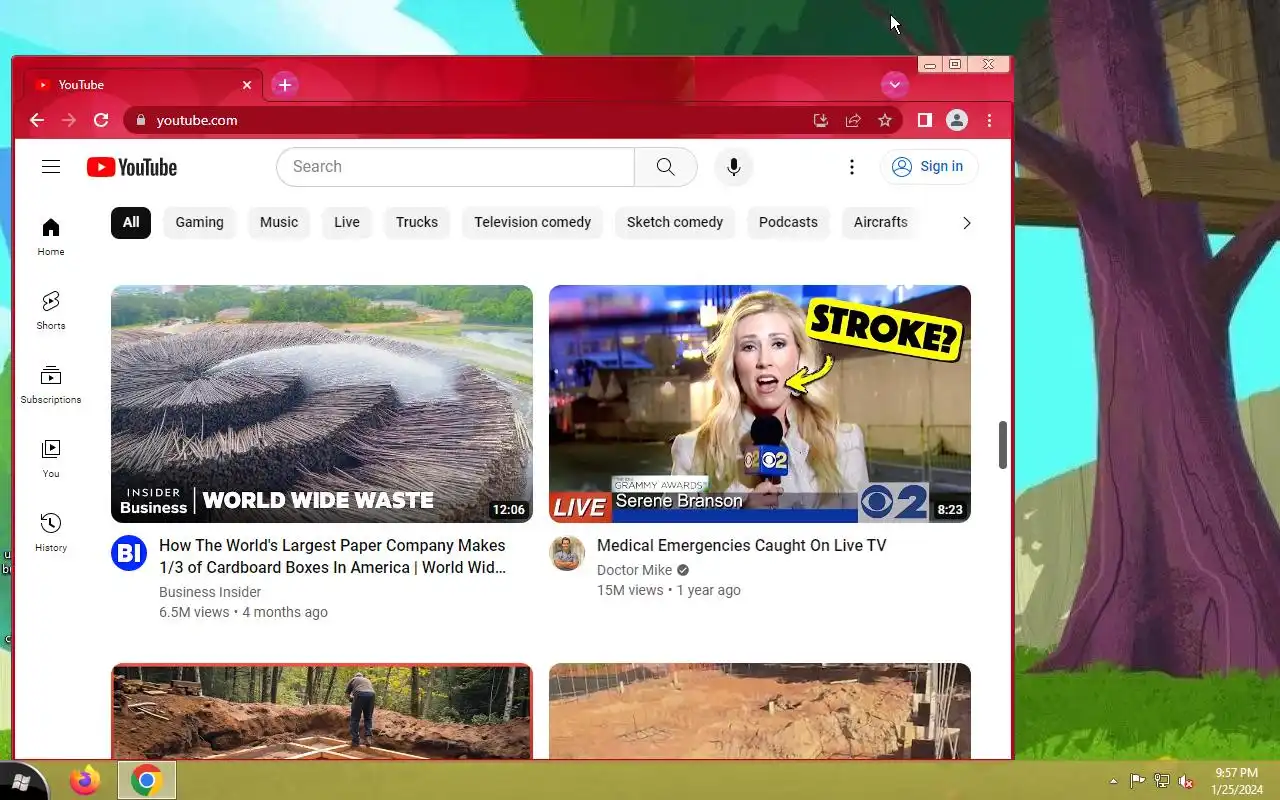1280x800 pixels.
Task: Play the World Wide Waste video thumbnail
Action: [x=322, y=404]
